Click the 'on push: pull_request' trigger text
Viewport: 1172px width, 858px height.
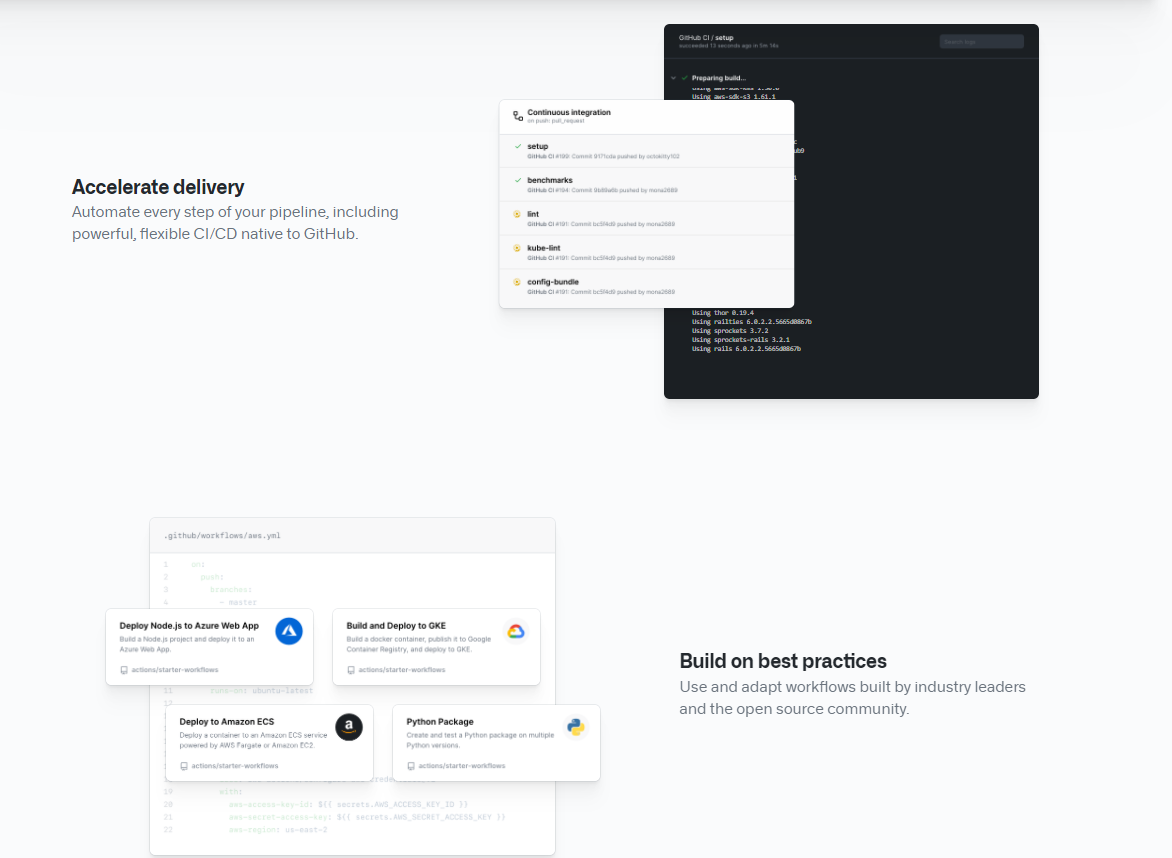556,121
